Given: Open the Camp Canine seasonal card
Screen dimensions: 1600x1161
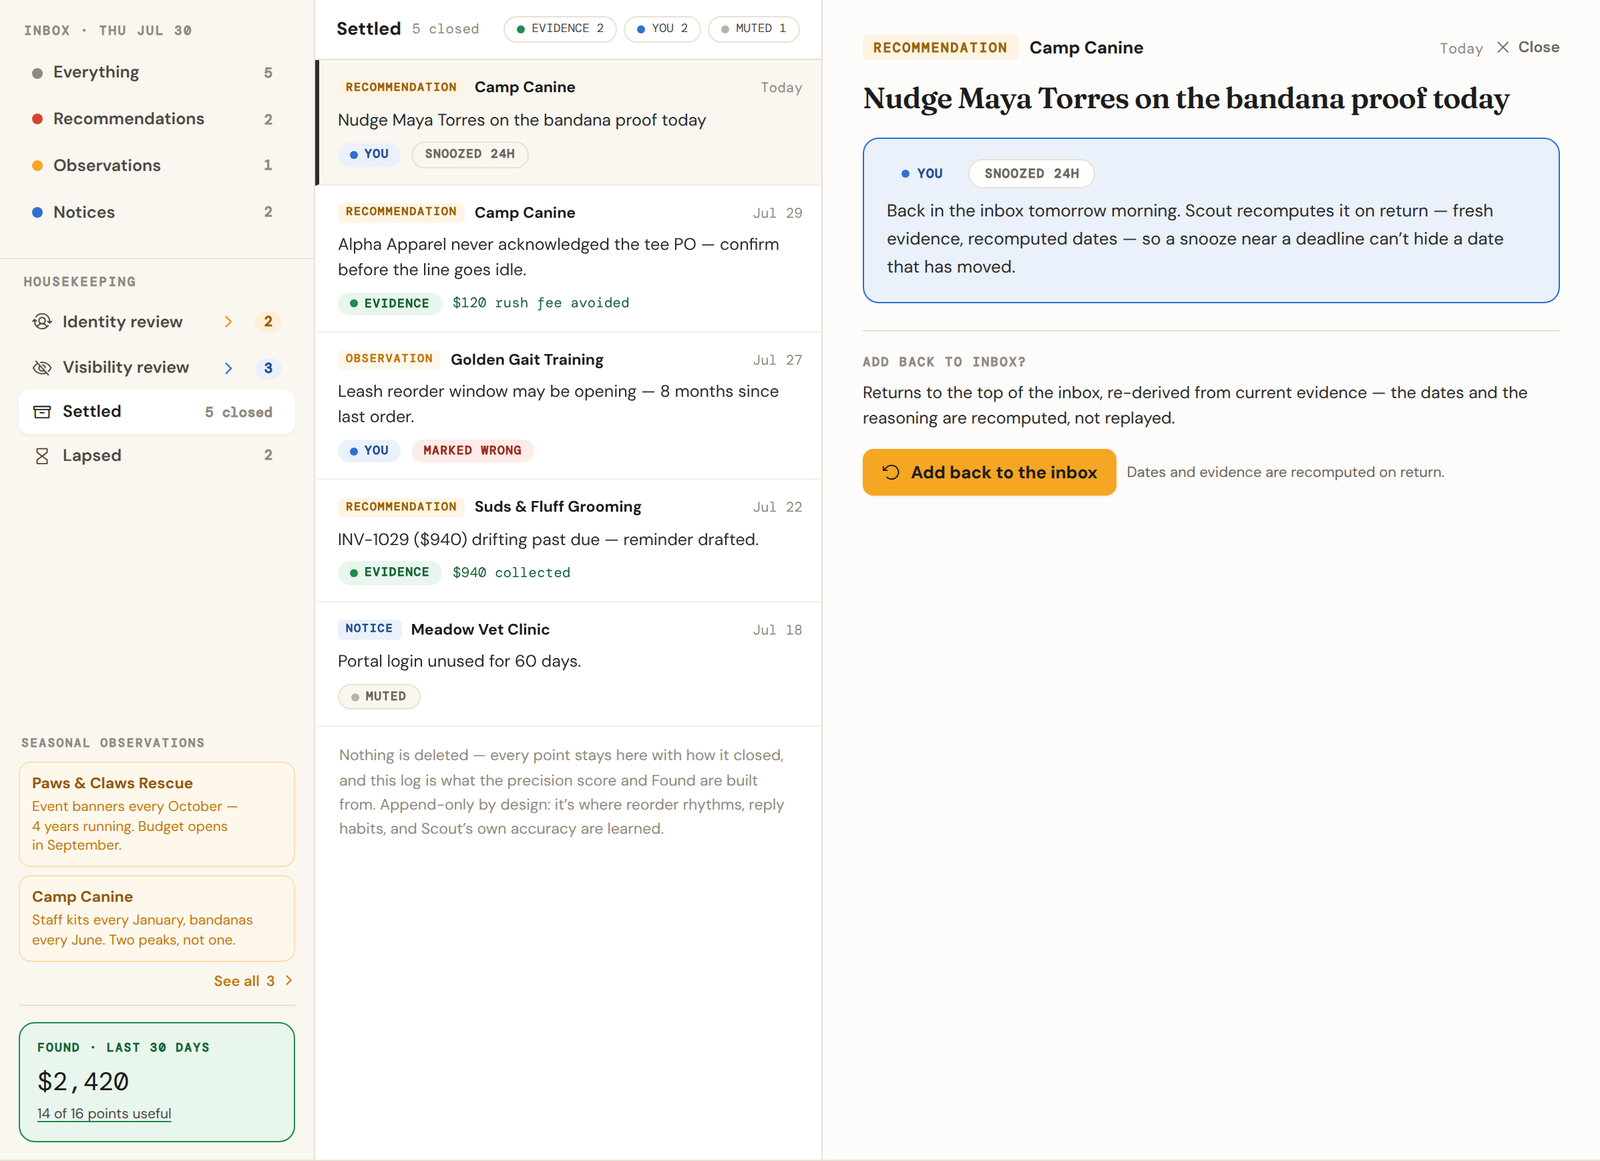Looking at the screenshot, I should pyautogui.click(x=157, y=918).
